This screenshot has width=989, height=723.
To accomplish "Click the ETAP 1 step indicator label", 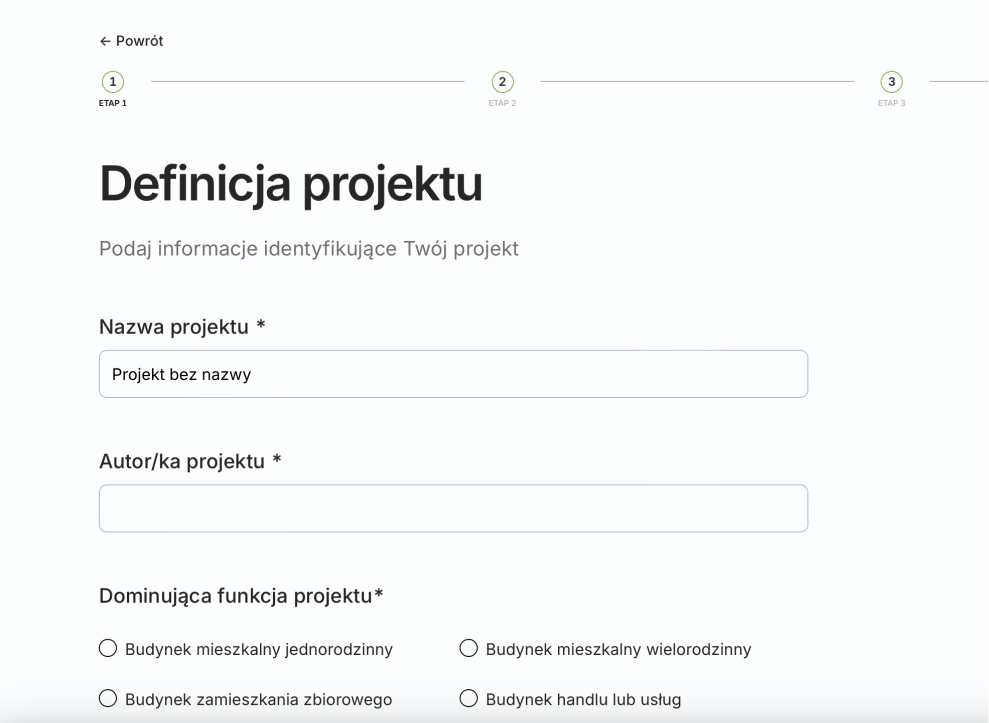I will tap(112, 102).
